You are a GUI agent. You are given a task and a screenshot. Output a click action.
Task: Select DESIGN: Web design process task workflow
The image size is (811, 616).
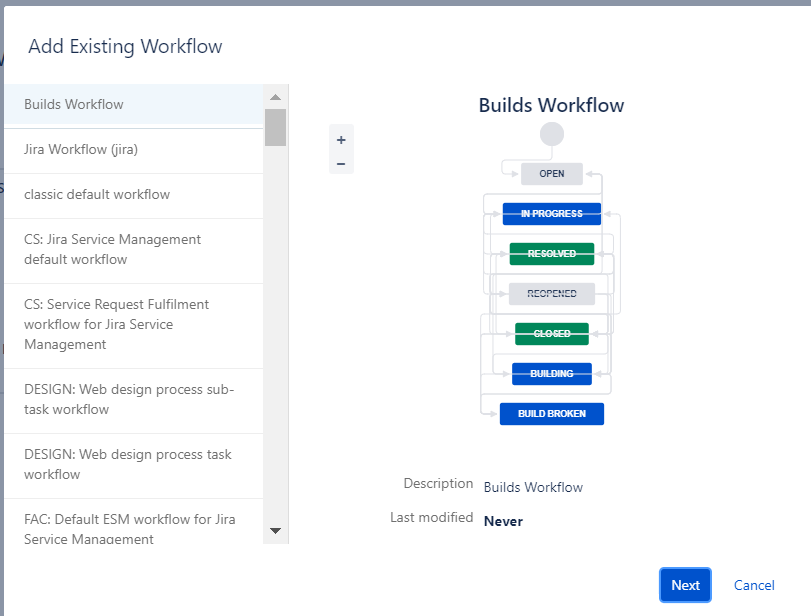pyautogui.click(x=134, y=465)
